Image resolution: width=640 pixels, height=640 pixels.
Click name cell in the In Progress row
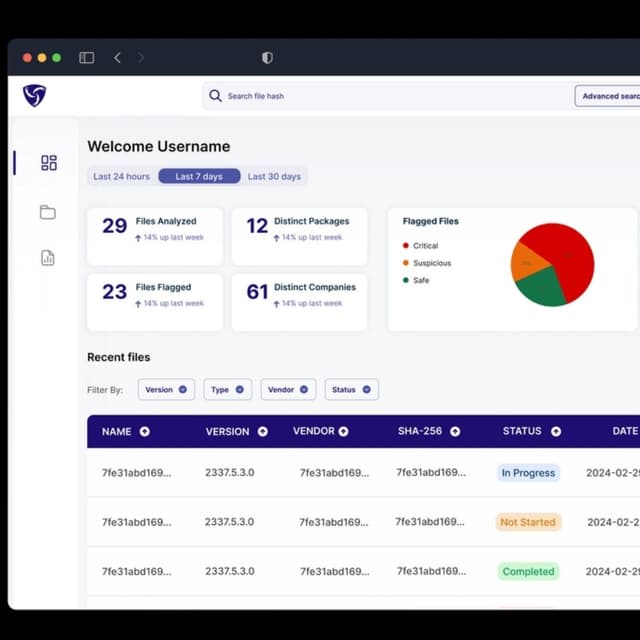point(136,473)
